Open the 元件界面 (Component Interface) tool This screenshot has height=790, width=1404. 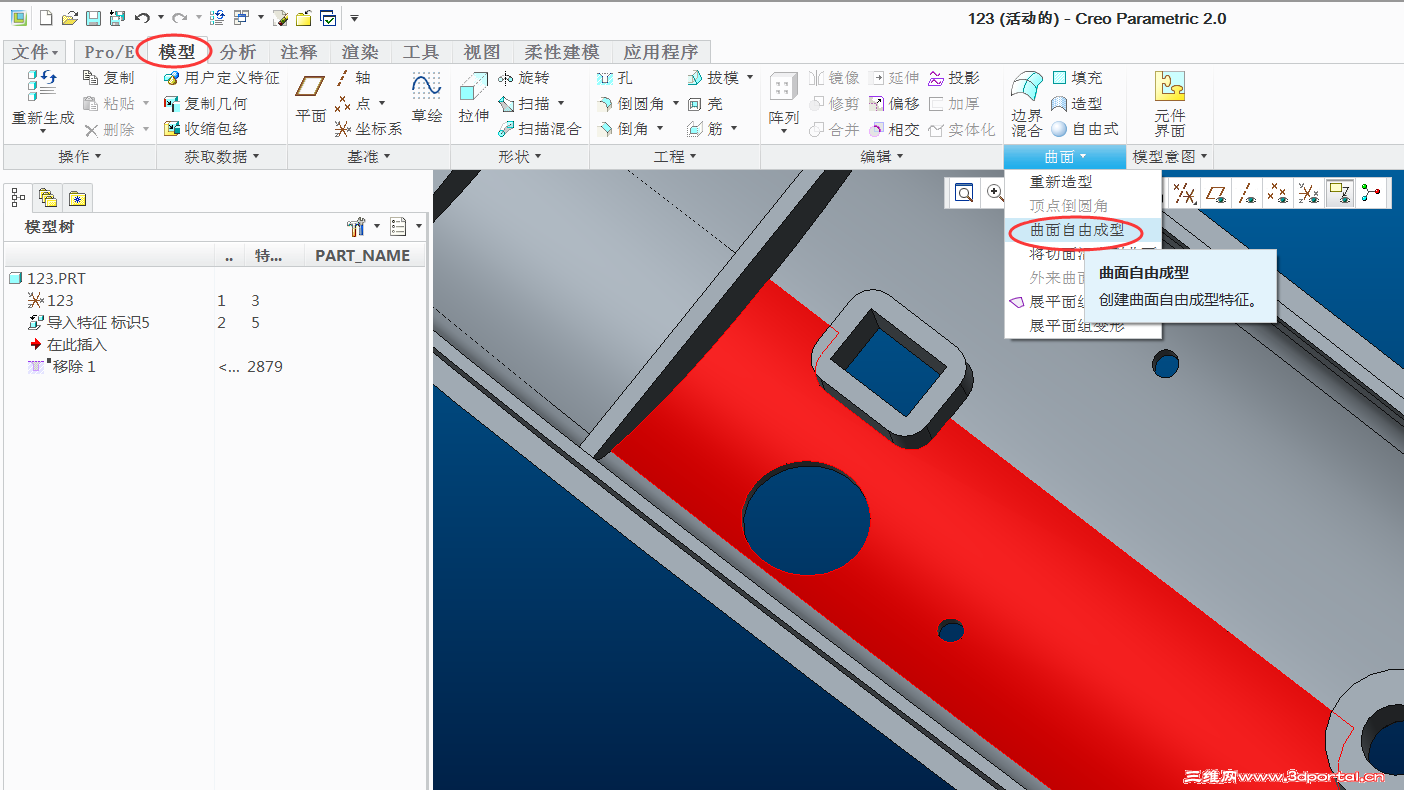tap(1170, 103)
